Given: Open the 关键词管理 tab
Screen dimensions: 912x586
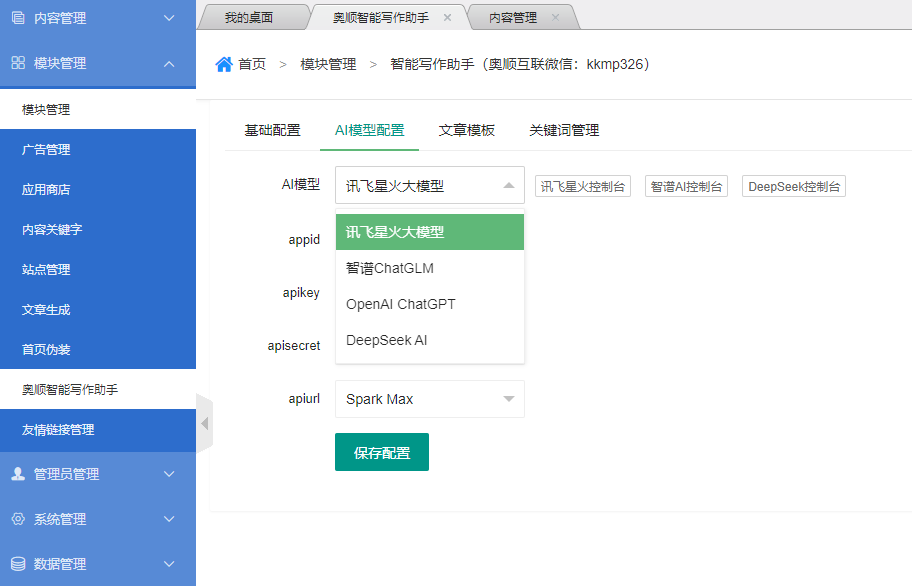Looking at the screenshot, I should click(564, 130).
